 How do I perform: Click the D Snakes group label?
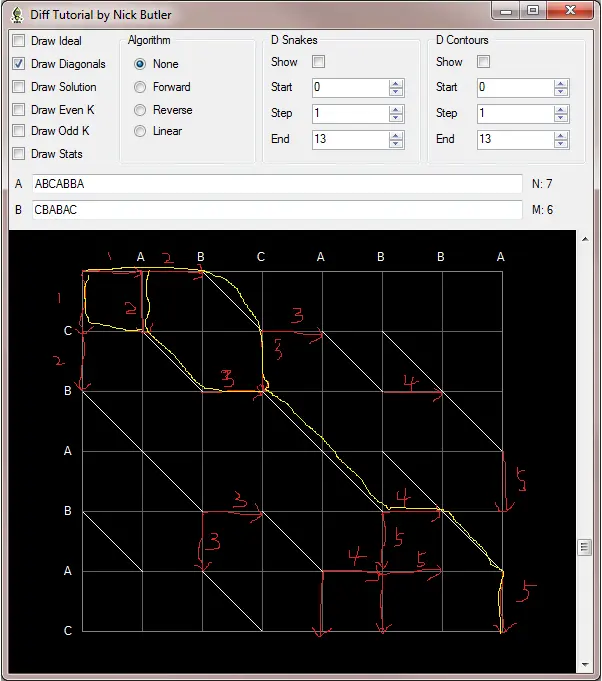point(294,40)
